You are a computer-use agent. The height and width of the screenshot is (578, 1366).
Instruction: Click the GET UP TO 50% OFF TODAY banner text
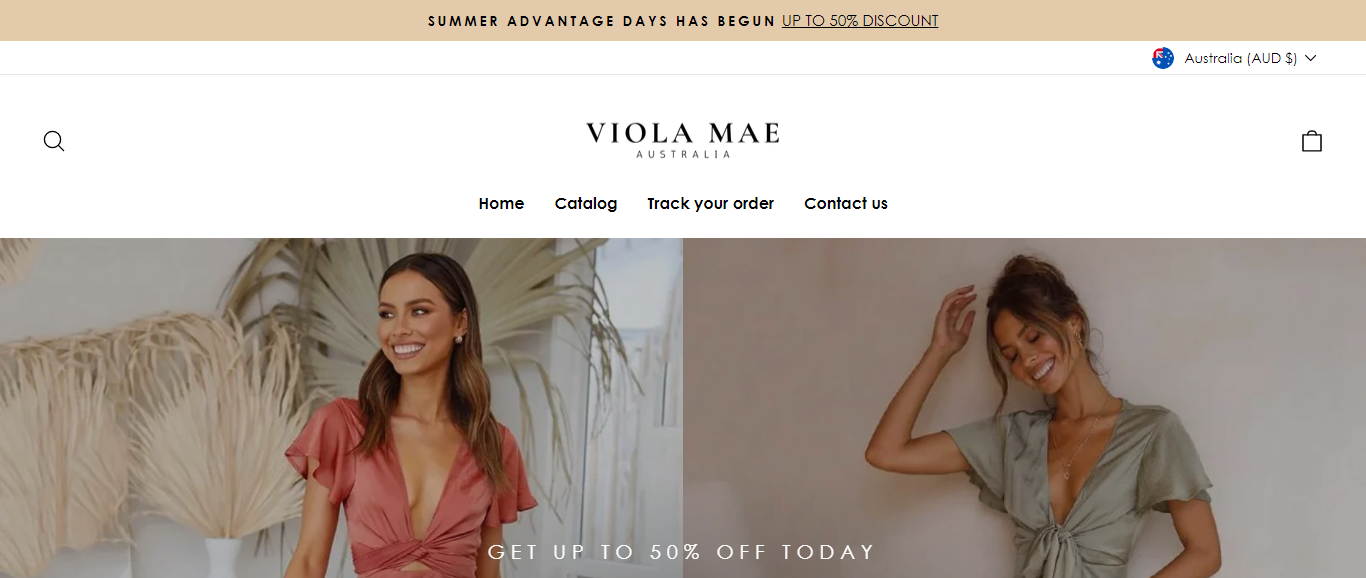tap(682, 552)
